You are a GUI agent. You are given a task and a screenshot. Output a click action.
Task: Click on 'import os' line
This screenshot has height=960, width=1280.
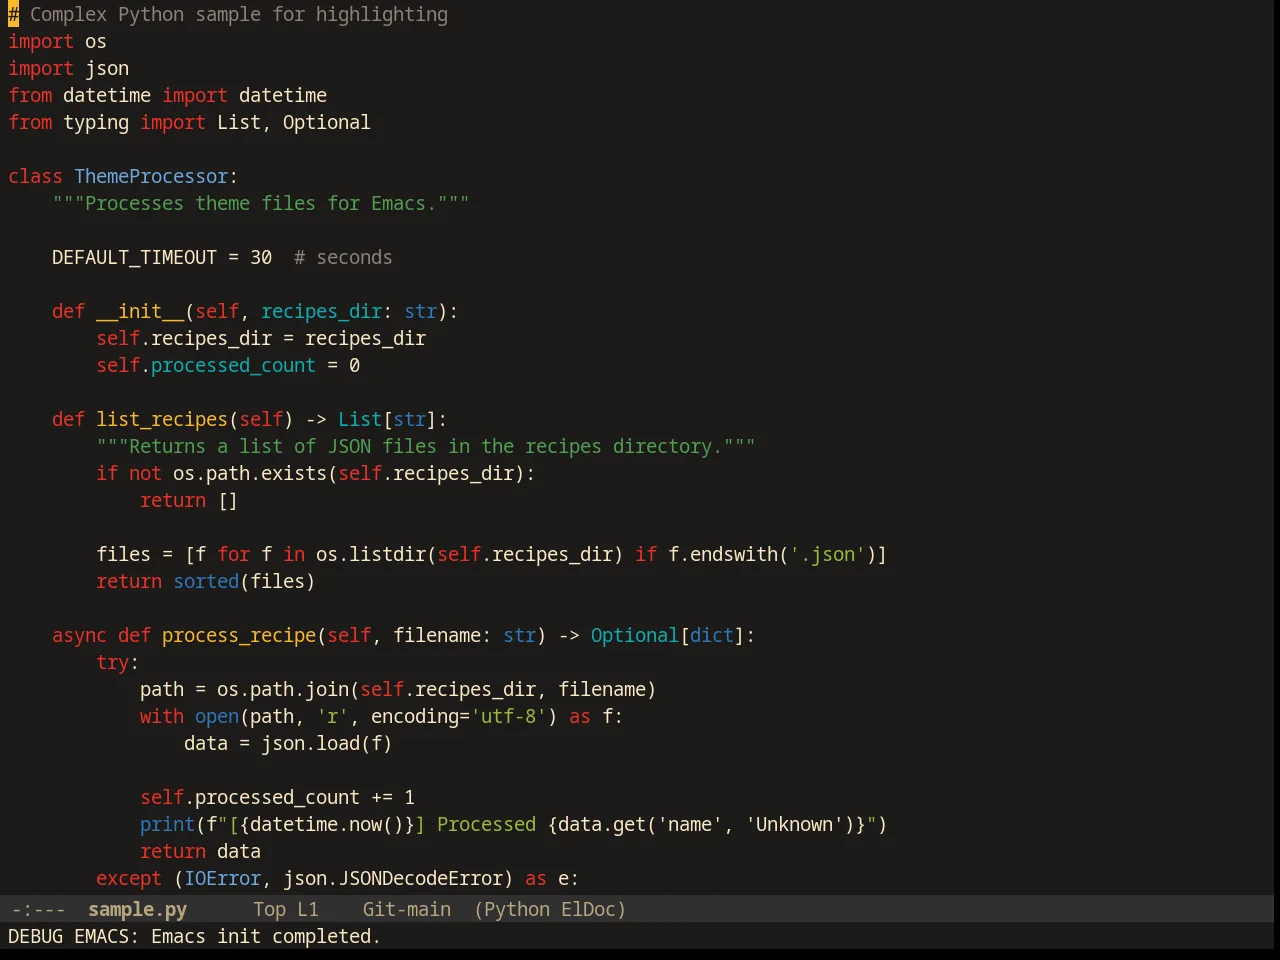coord(57,41)
